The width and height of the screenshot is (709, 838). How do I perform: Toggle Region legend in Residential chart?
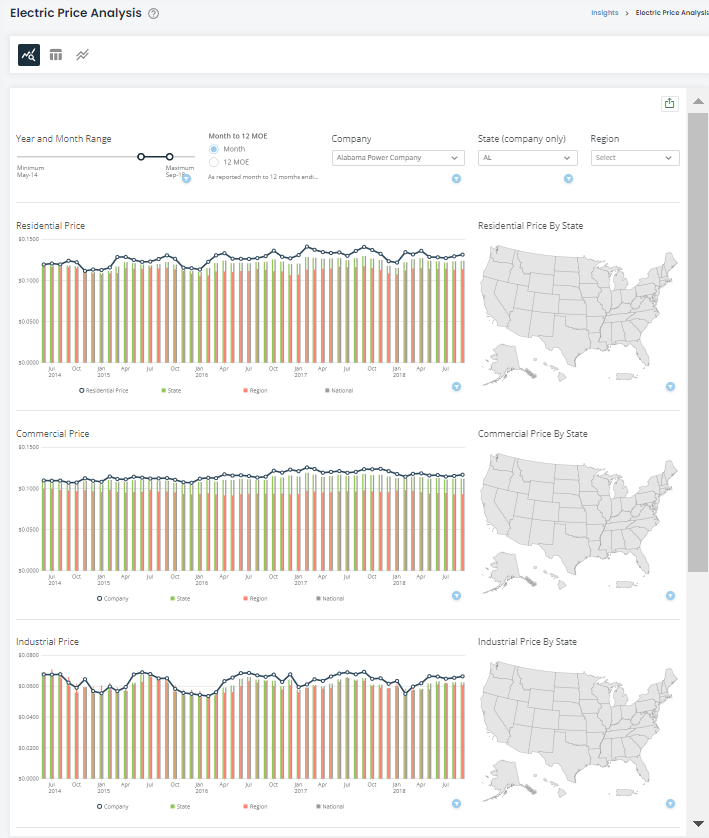point(255,391)
